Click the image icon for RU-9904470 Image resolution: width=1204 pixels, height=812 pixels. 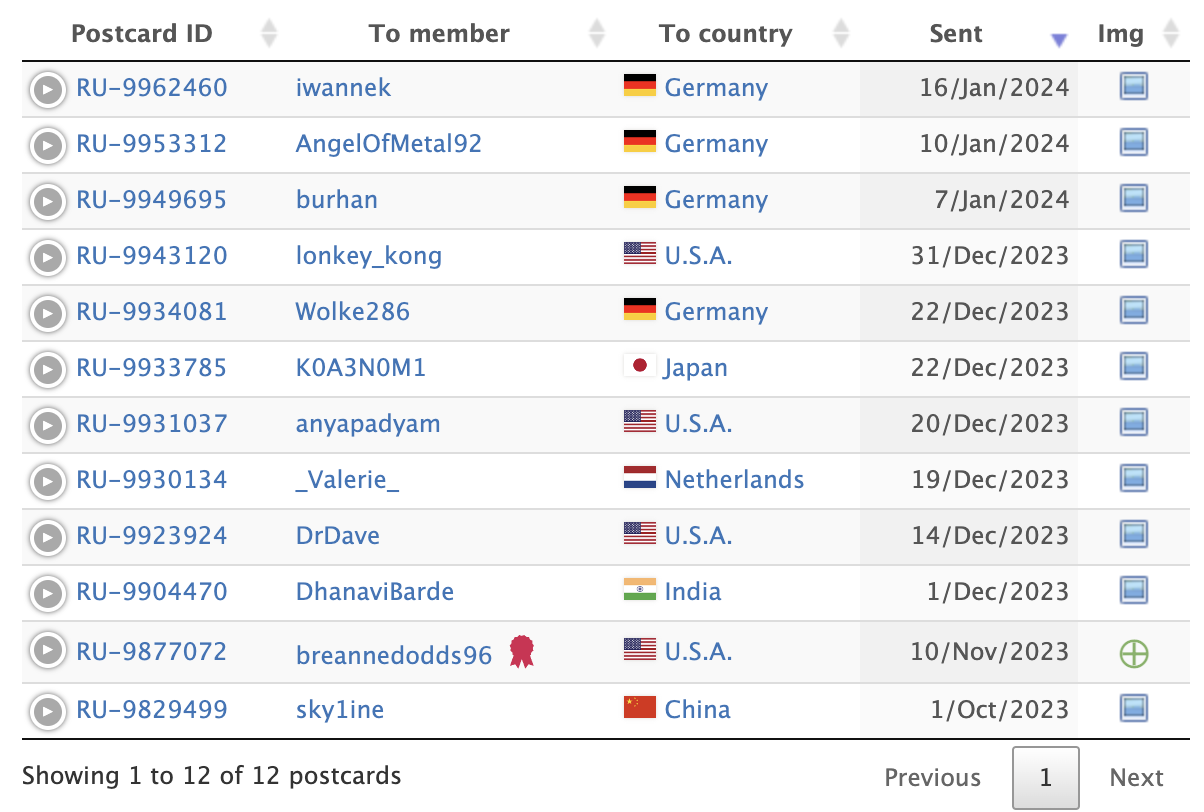click(1133, 591)
